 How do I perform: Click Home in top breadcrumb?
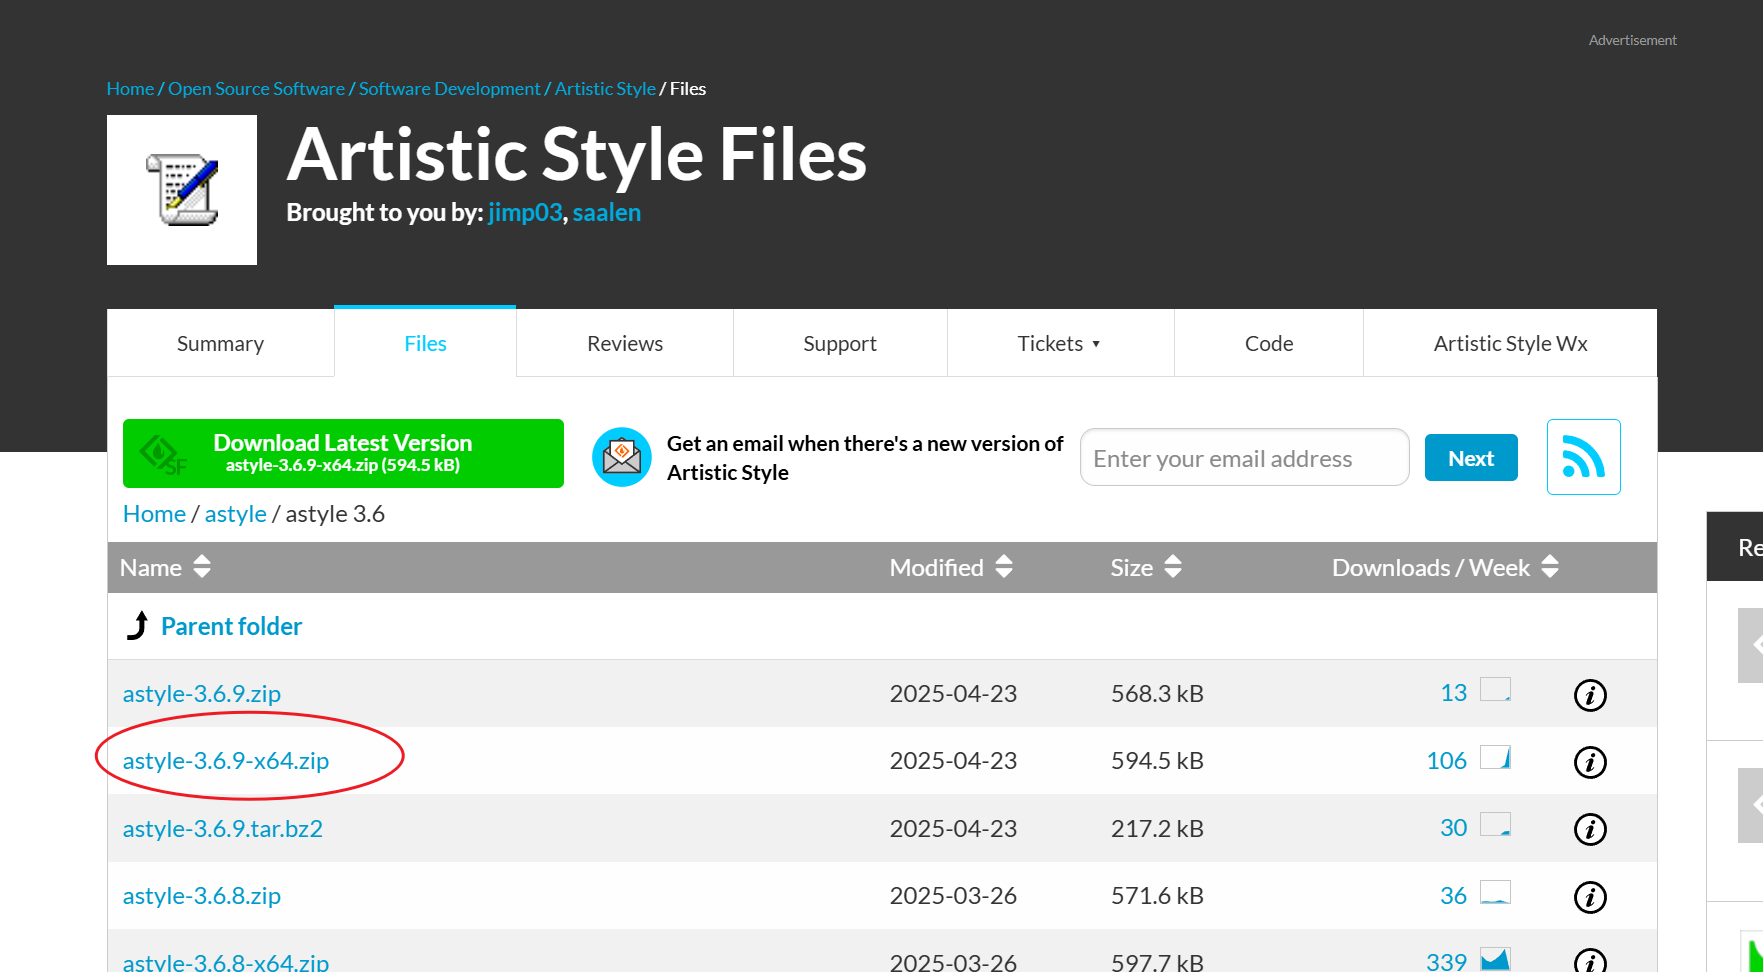130,88
